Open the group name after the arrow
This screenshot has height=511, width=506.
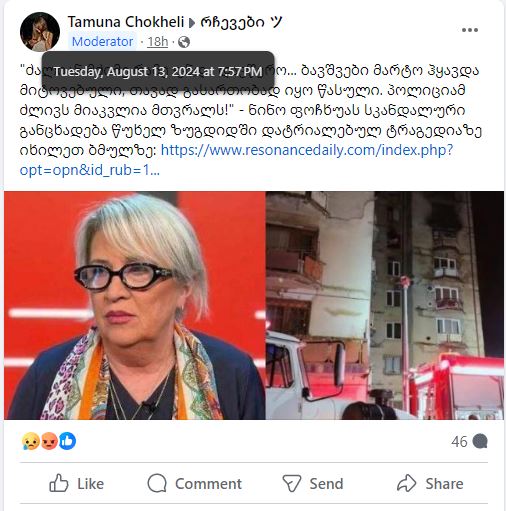241,22
